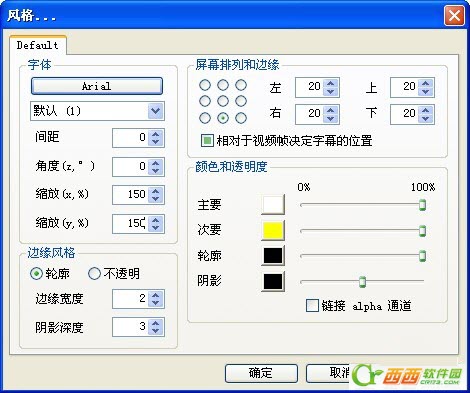470x393 pixels.
Task: Increase the 缩放 (x,%) scale value
Action: coord(156,191)
